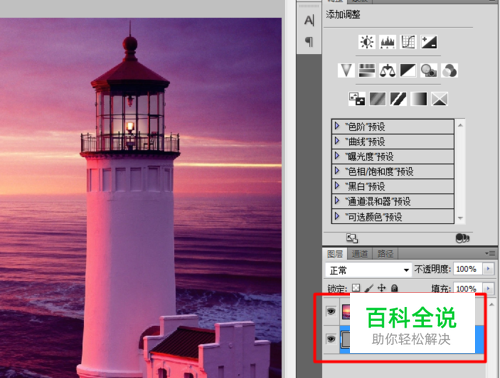This screenshot has height=378, width=500.
Task: Add a Channel Mixer adjustment
Action: click(449, 70)
